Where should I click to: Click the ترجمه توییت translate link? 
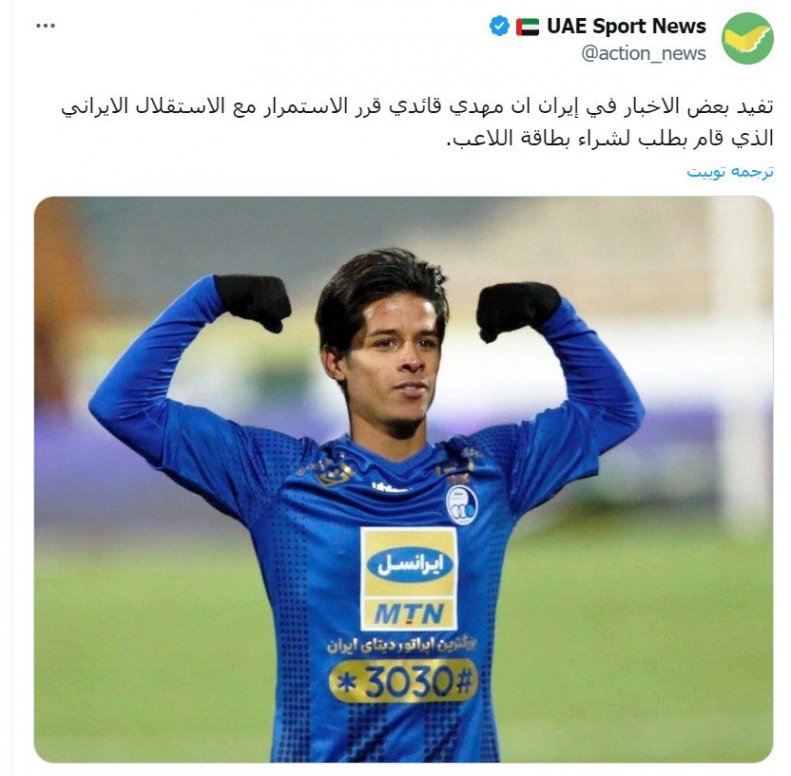pyautogui.click(x=729, y=172)
